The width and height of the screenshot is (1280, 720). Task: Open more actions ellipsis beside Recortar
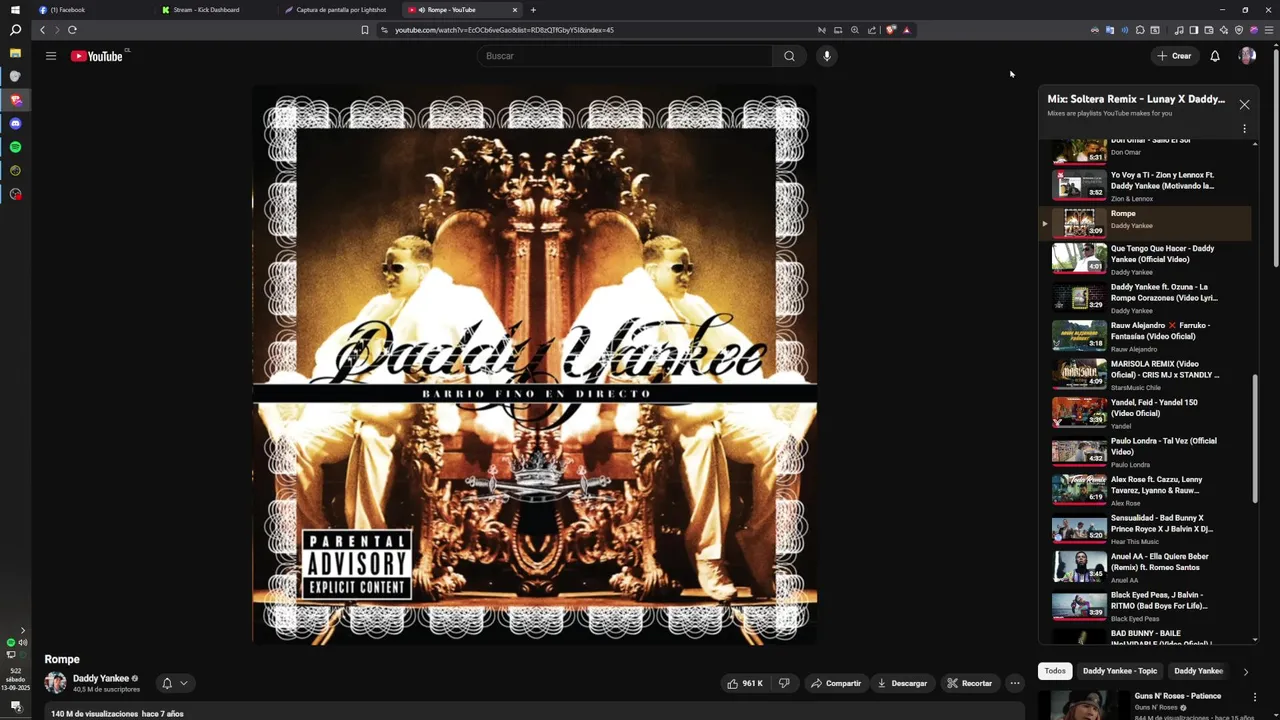(1015, 683)
